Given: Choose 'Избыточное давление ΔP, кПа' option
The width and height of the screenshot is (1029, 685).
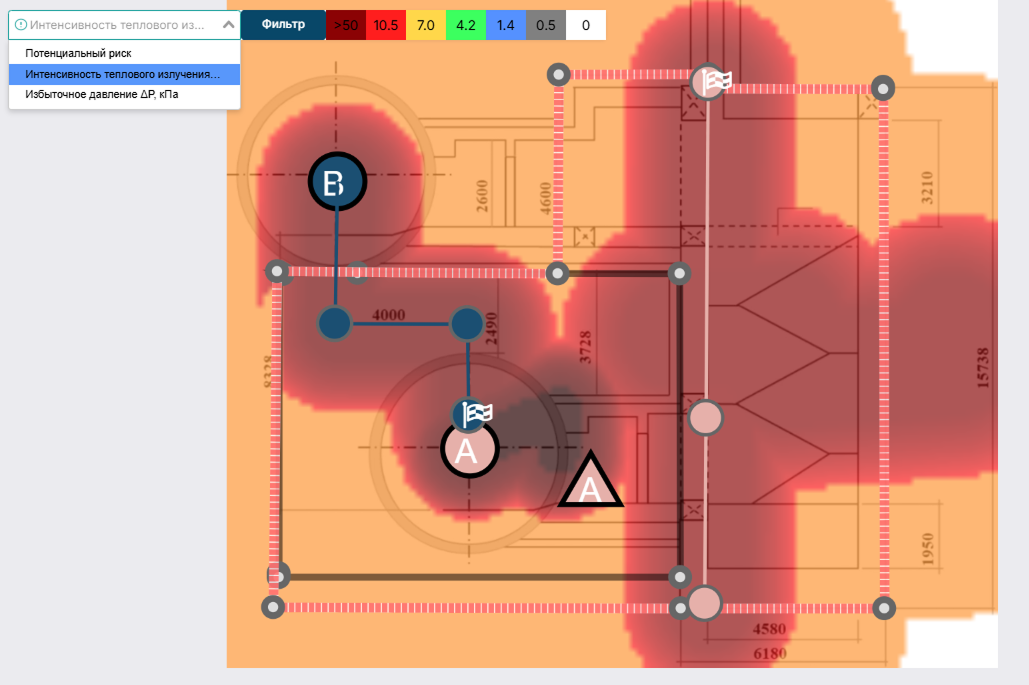Looking at the screenshot, I should [125, 94].
